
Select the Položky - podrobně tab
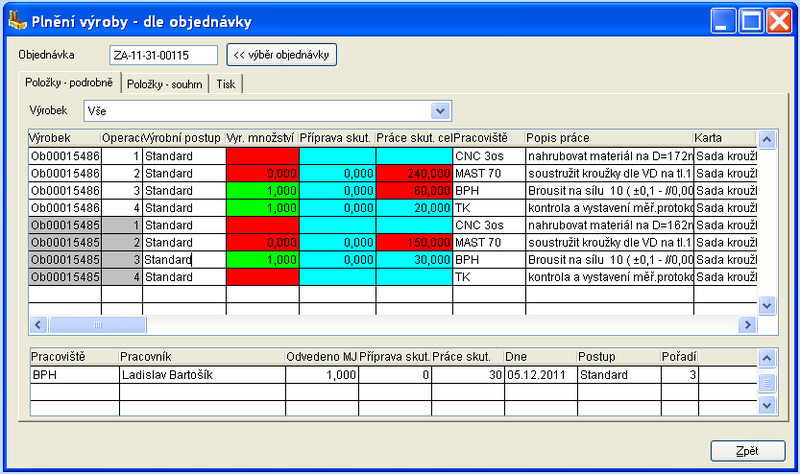[x=71, y=83]
